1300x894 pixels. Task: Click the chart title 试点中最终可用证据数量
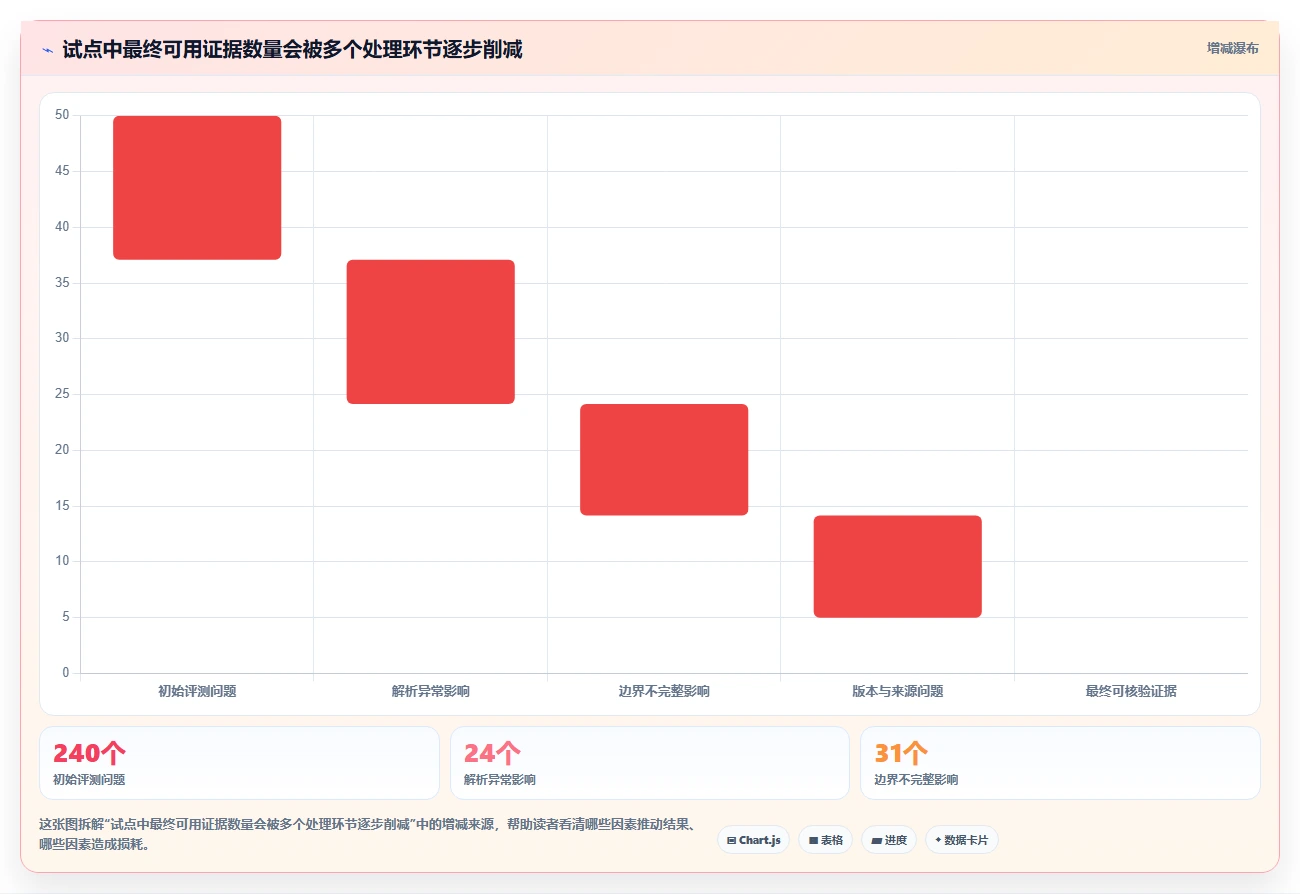[x=292, y=49]
